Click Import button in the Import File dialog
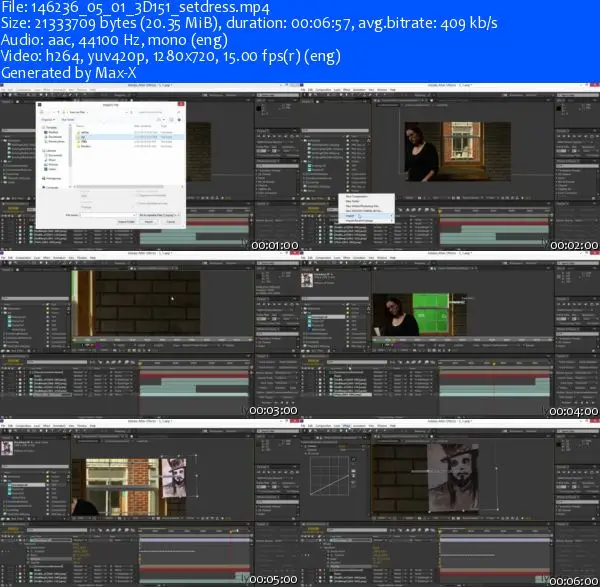Screen dimensions: 600x587 [149, 222]
